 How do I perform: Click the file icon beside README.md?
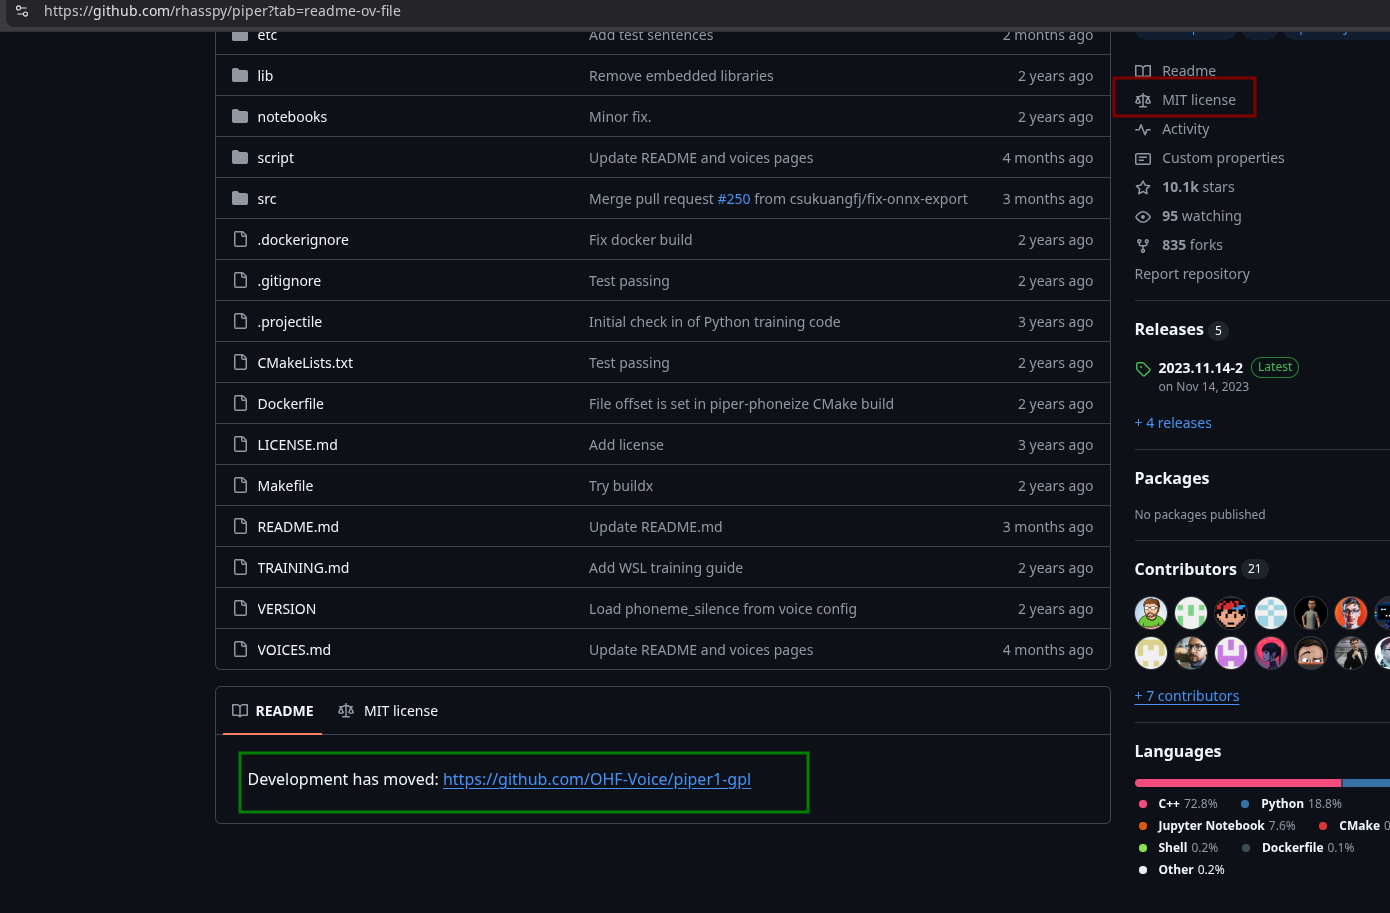coord(240,527)
